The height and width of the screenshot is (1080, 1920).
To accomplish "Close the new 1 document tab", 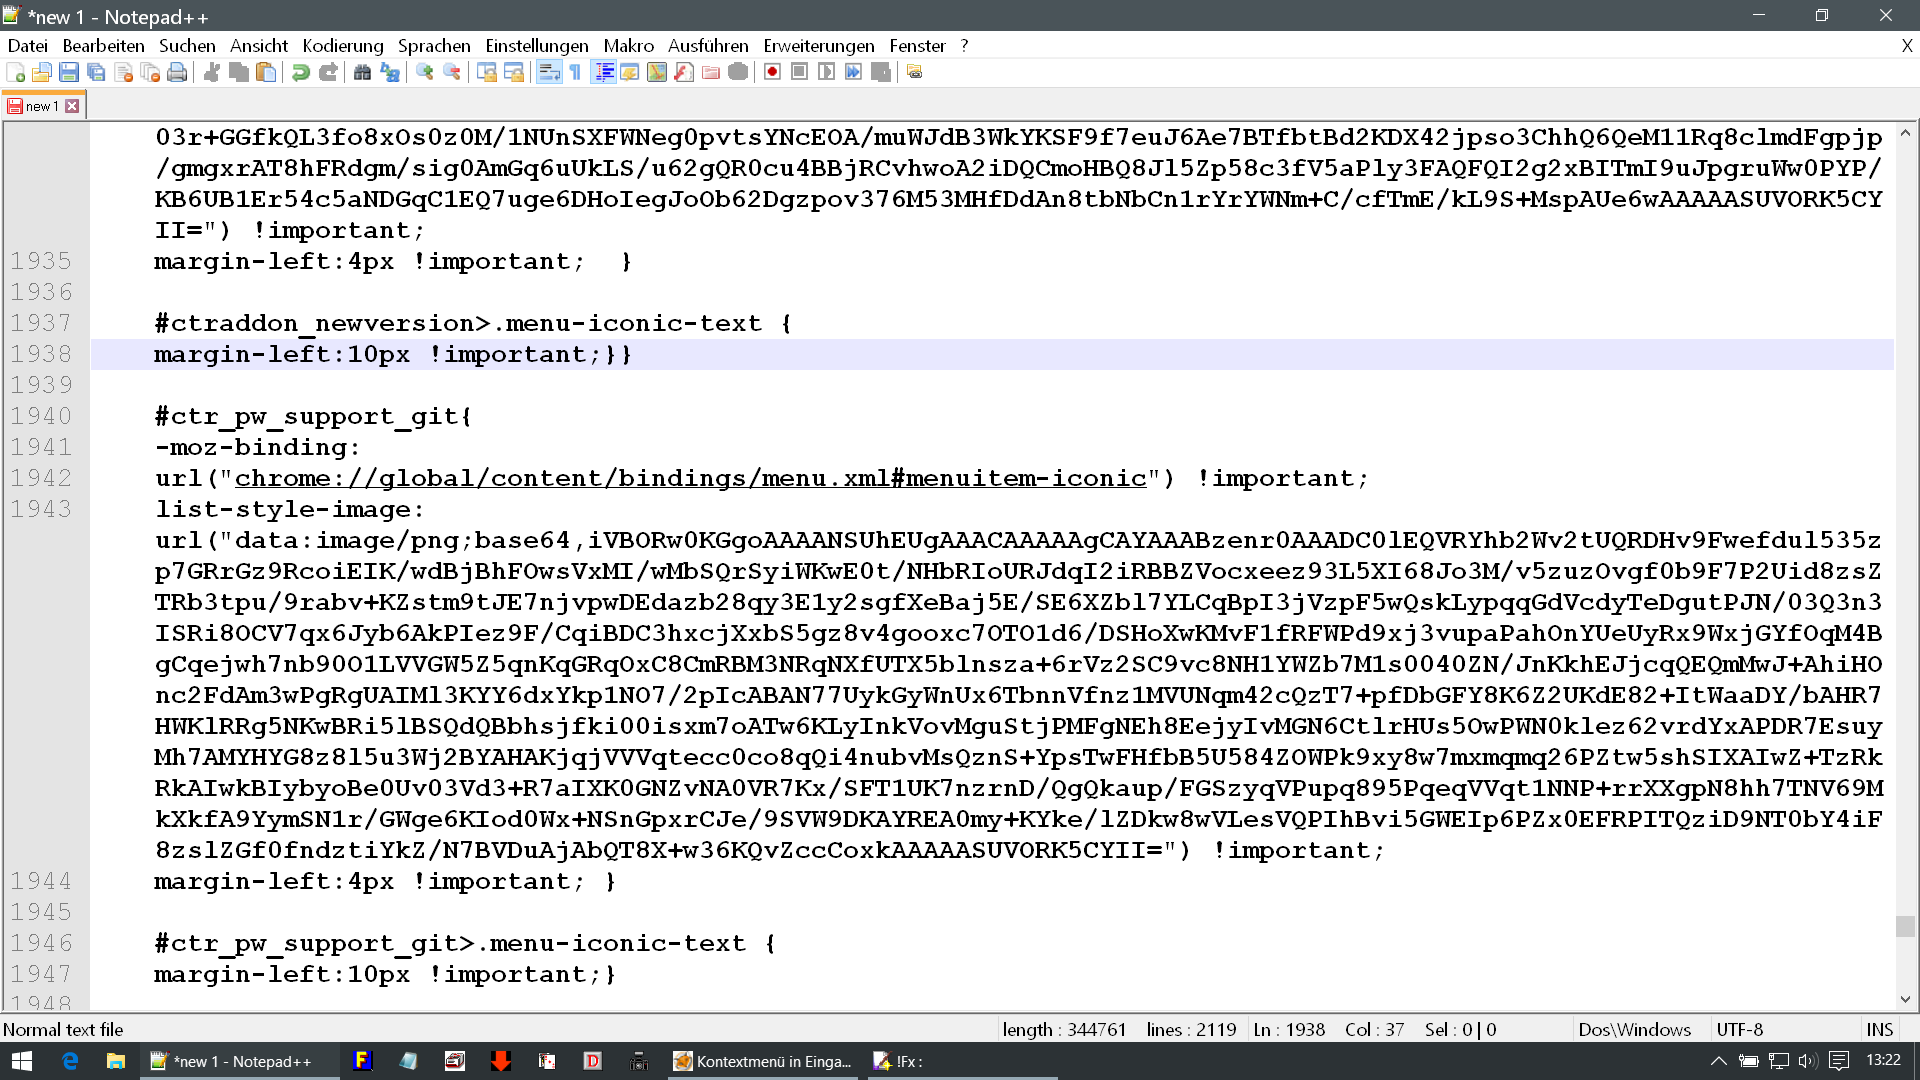I will [72, 106].
